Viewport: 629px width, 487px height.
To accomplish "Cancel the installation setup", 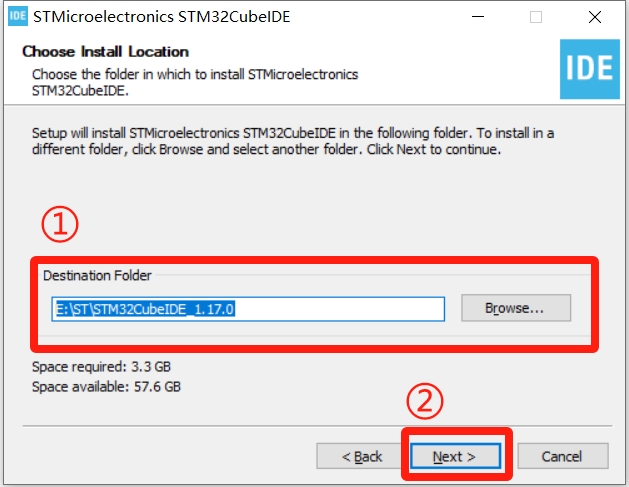I will click(x=563, y=456).
